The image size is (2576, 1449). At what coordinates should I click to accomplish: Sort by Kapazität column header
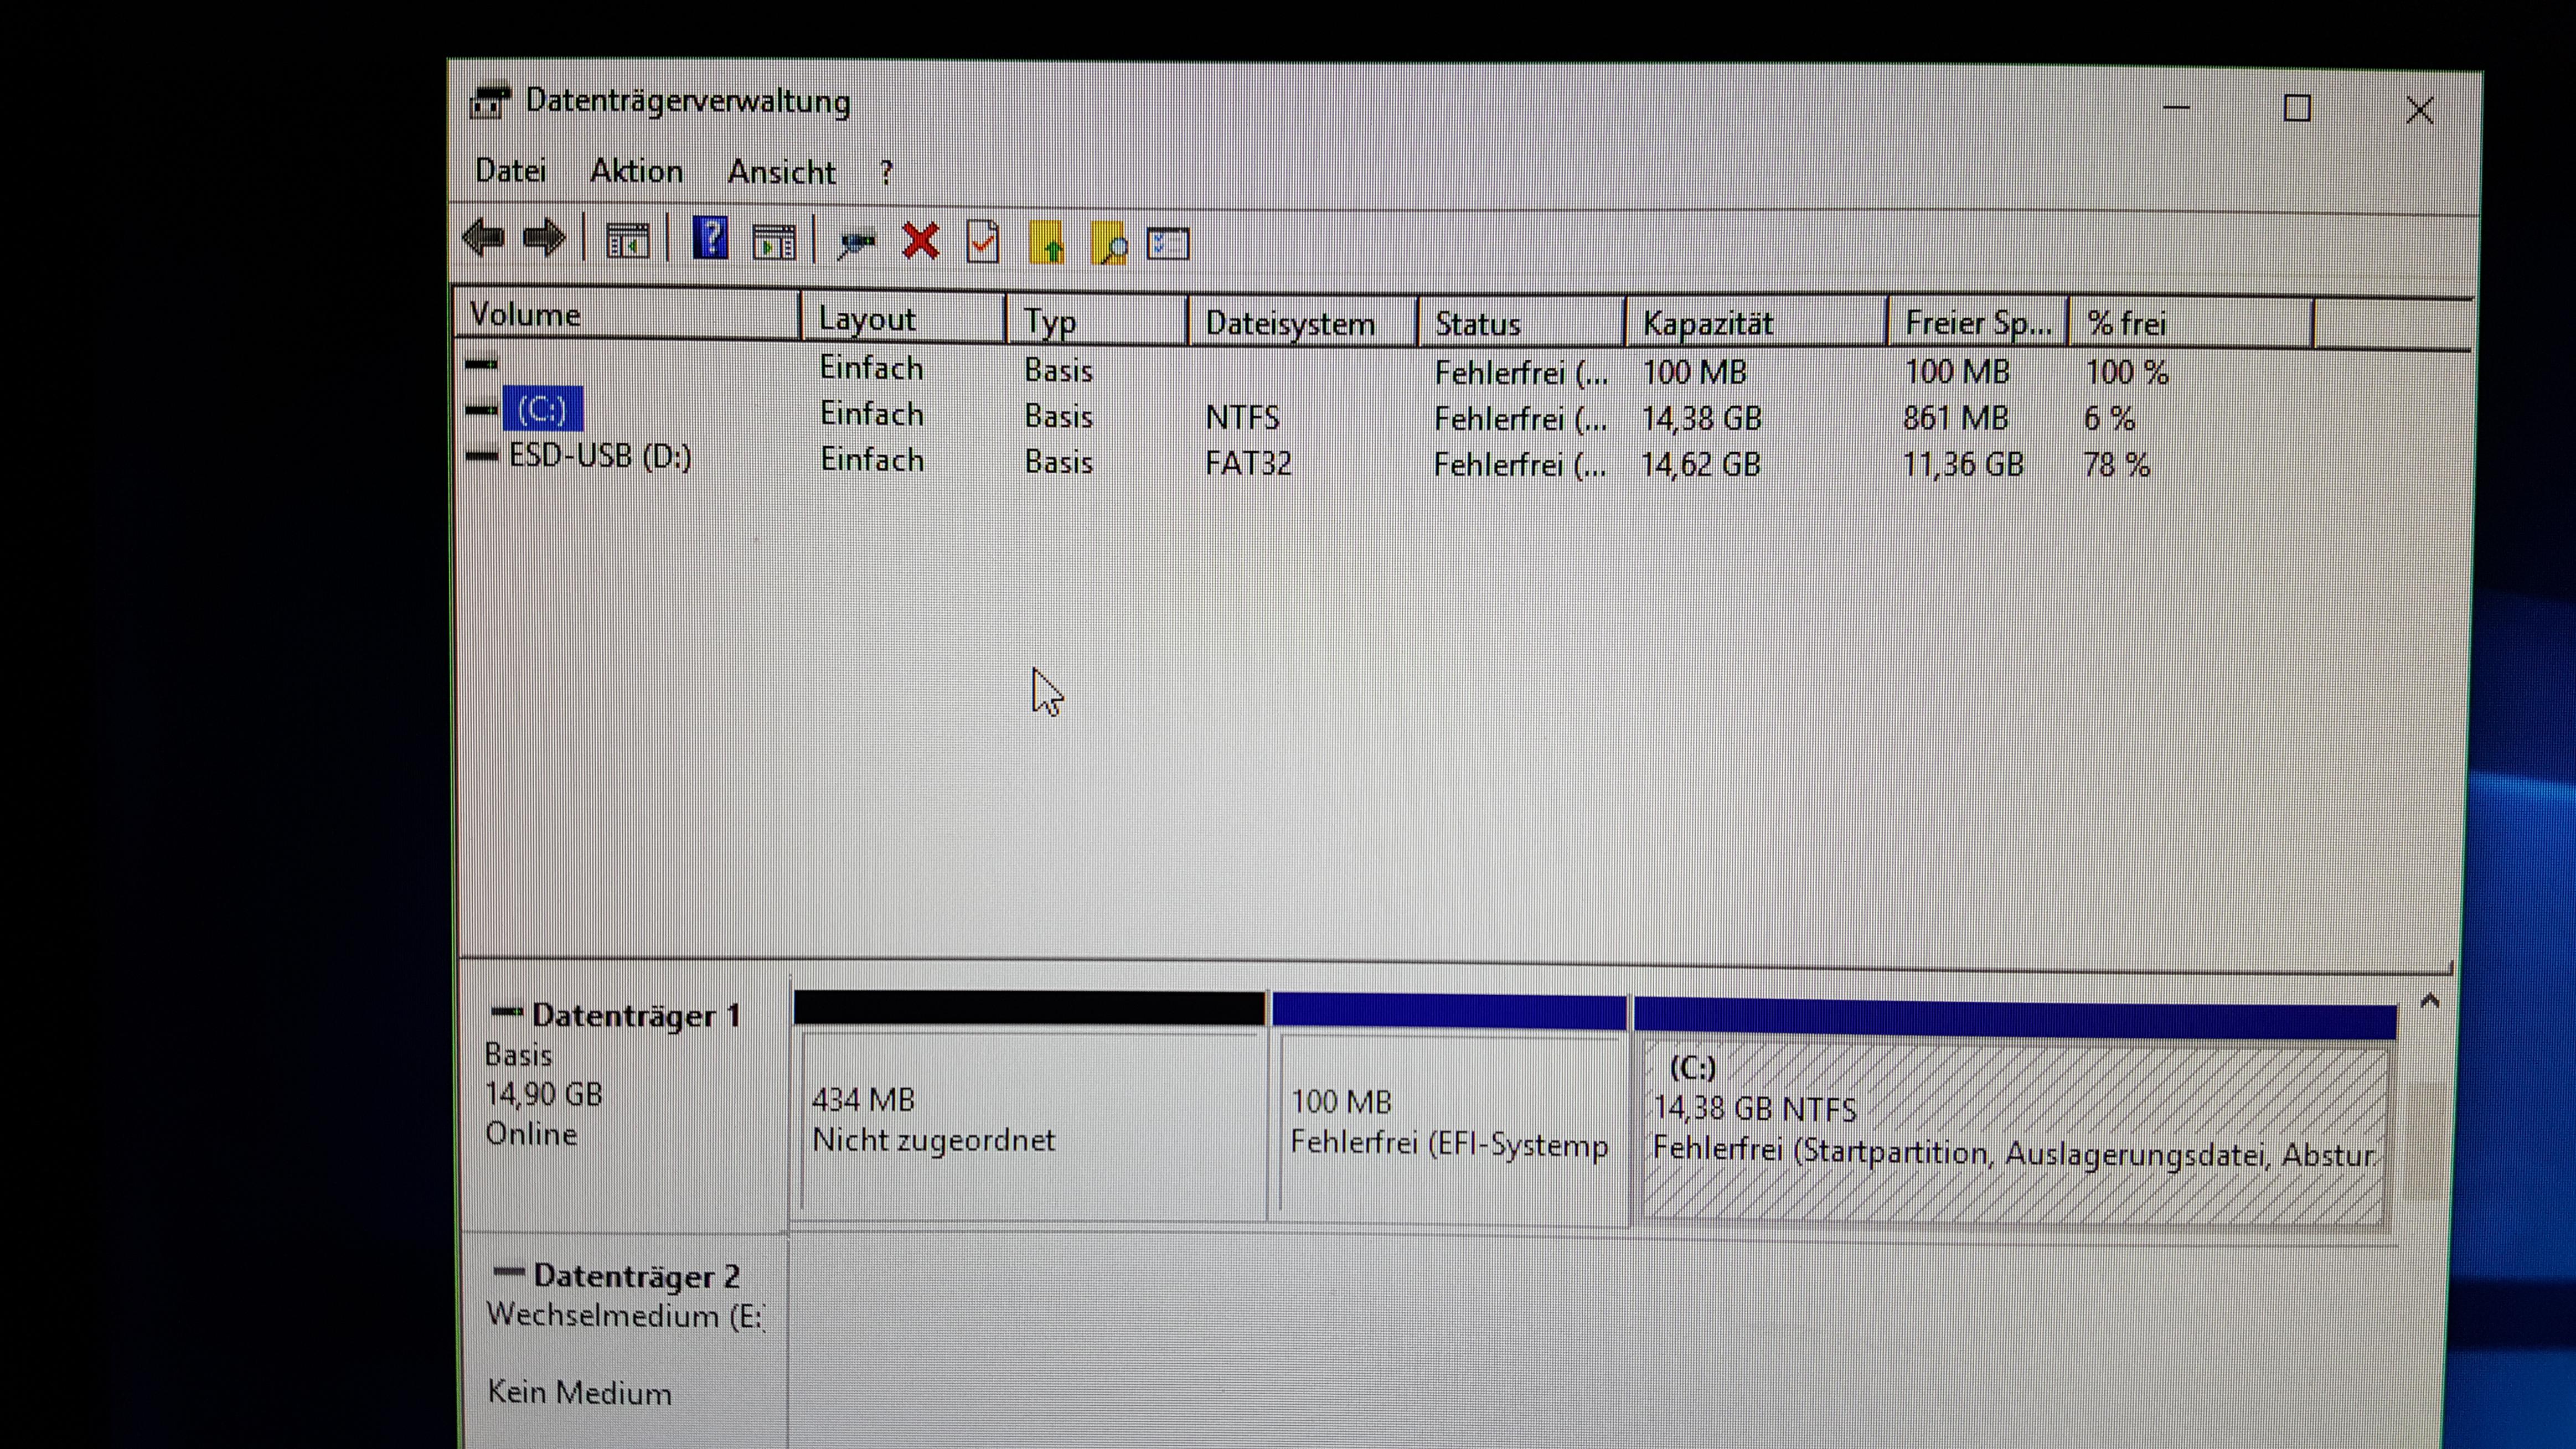tap(1707, 323)
